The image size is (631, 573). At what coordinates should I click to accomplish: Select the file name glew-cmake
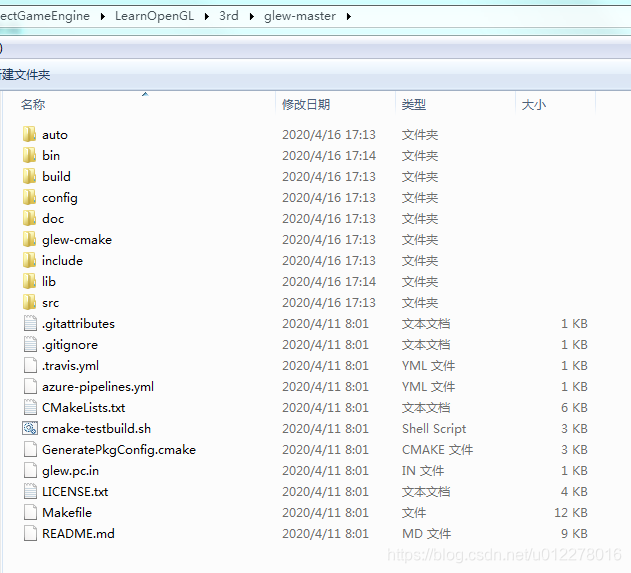pos(77,240)
